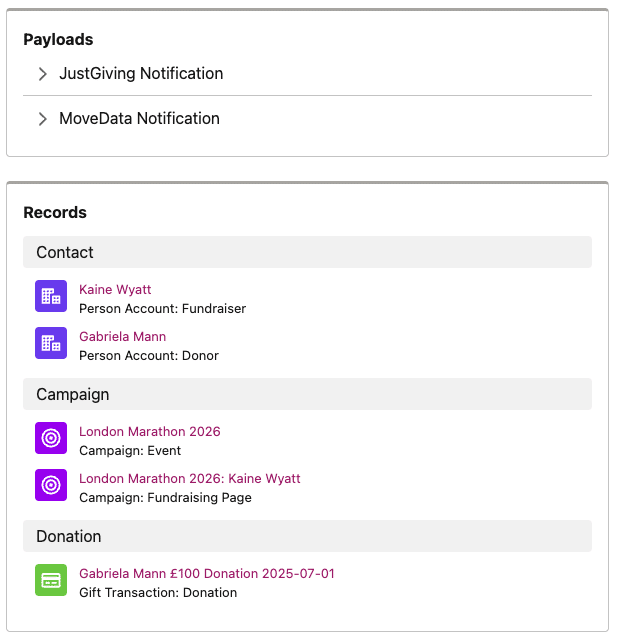Viewport: 619px width, 642px height.
Task: Open the Kaine Wyatt contact link
Action: (x=115, y=290)
